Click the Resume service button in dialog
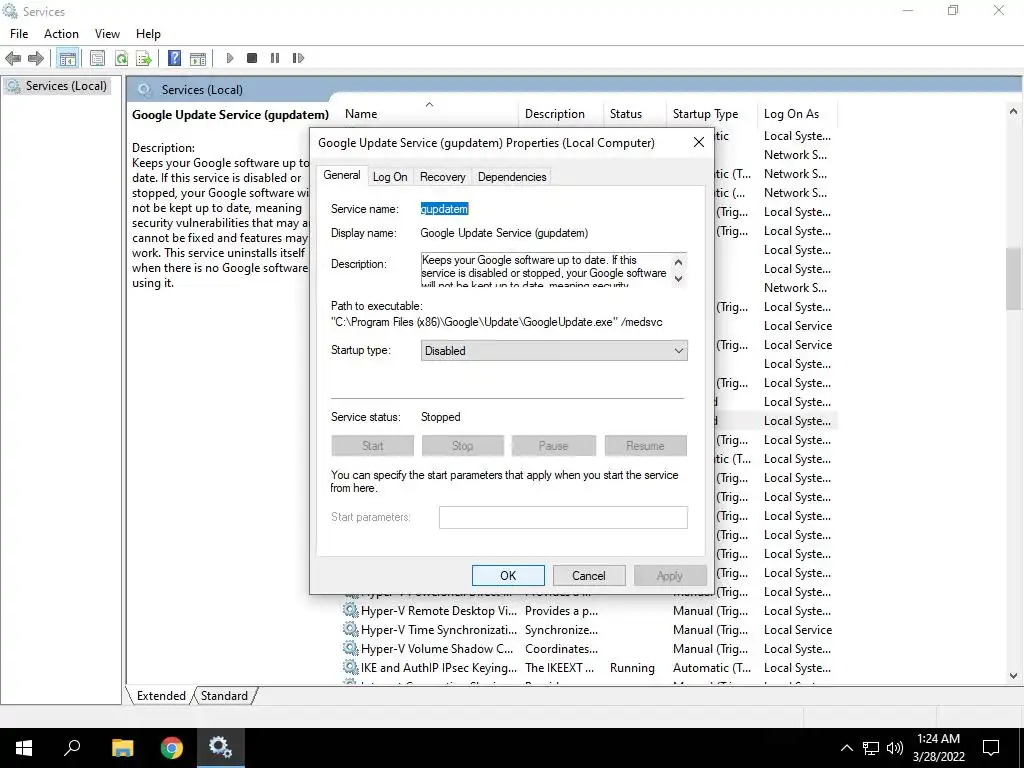The height and width of the screenshot is (768, 1024). (x=645, y=445)
